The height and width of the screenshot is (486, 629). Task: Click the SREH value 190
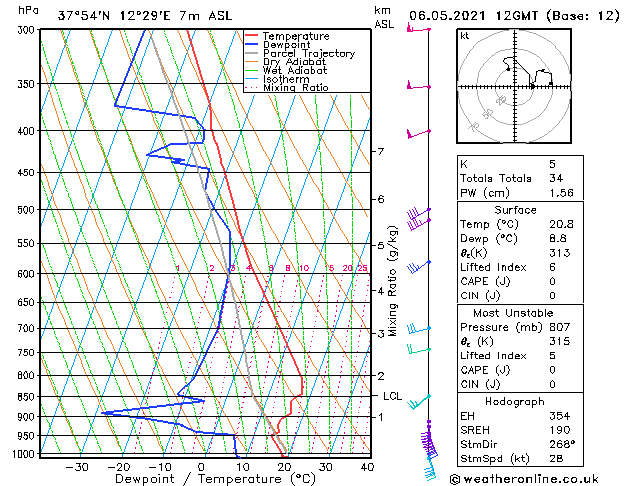tap(560, 430)
